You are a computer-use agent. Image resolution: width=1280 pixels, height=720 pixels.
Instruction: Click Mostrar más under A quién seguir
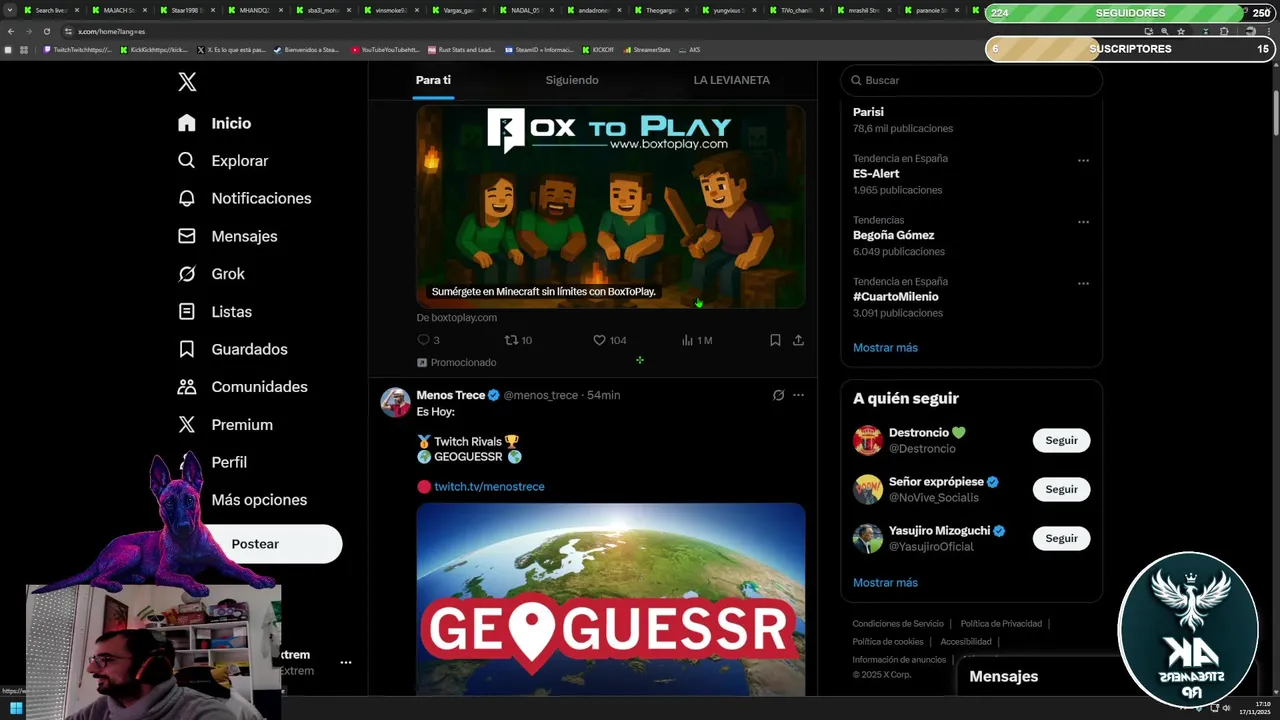point(885,583)
